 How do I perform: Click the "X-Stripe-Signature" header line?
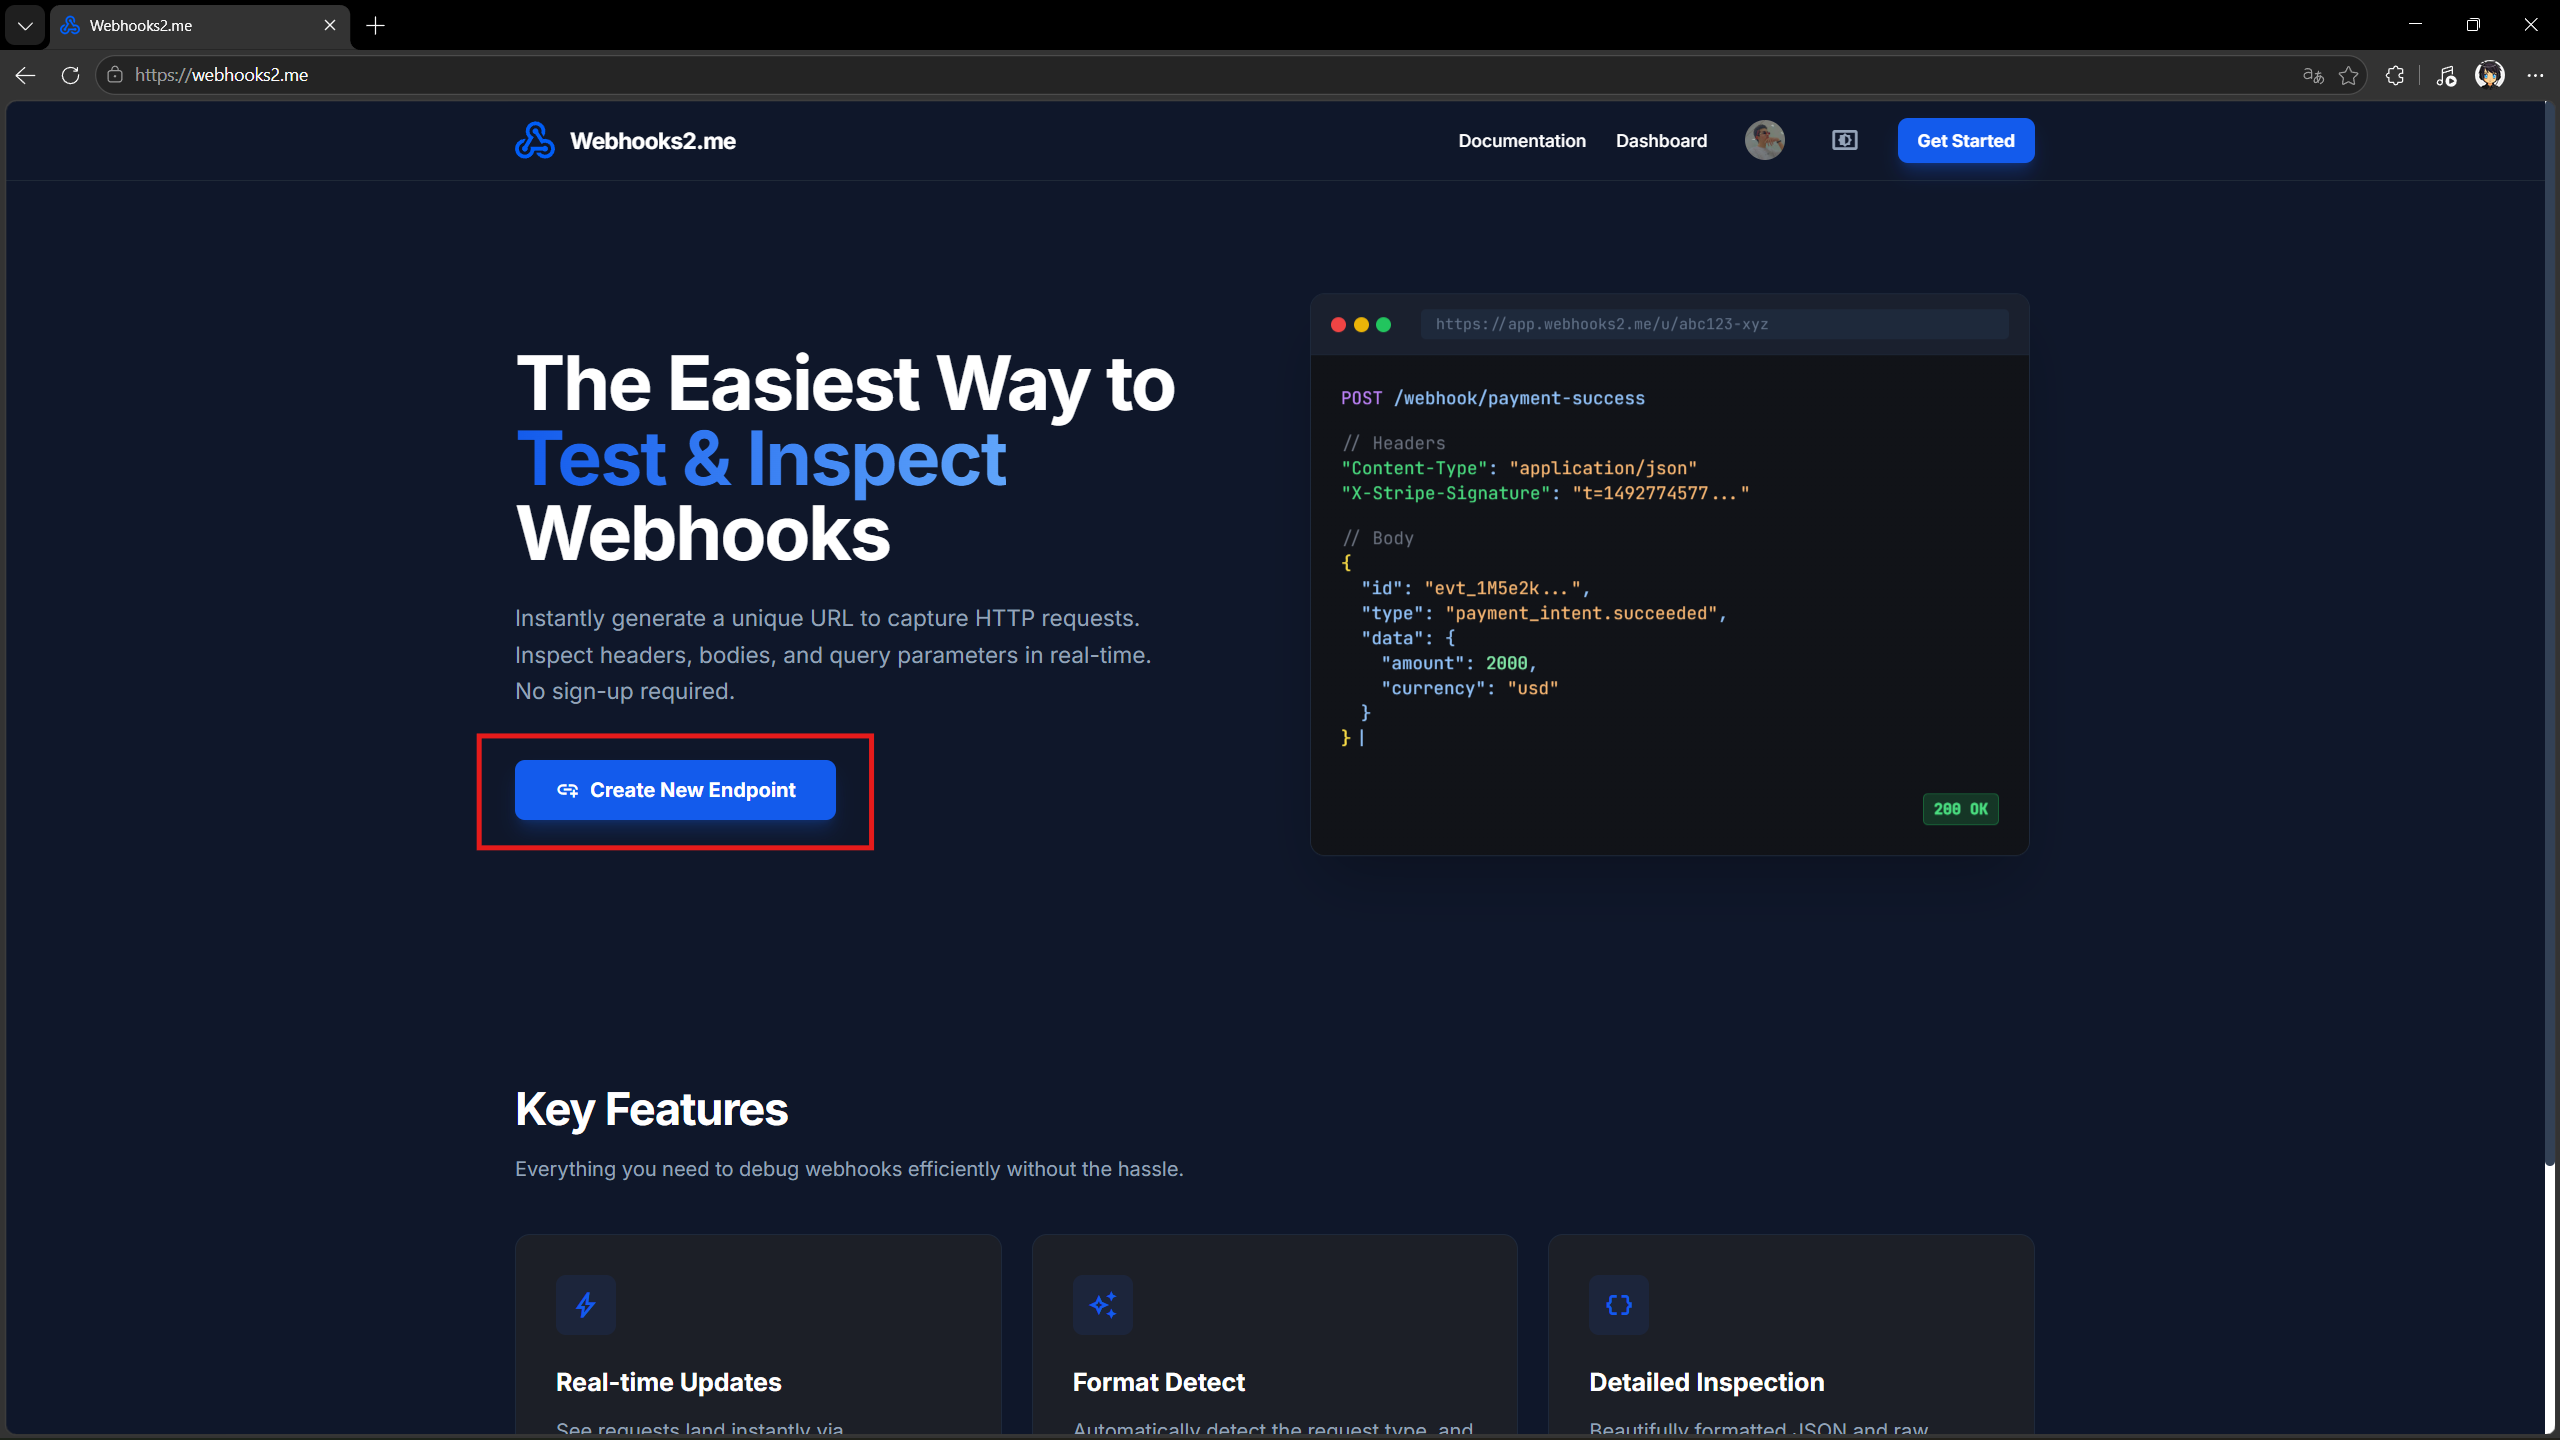[x=1545, y=493]
